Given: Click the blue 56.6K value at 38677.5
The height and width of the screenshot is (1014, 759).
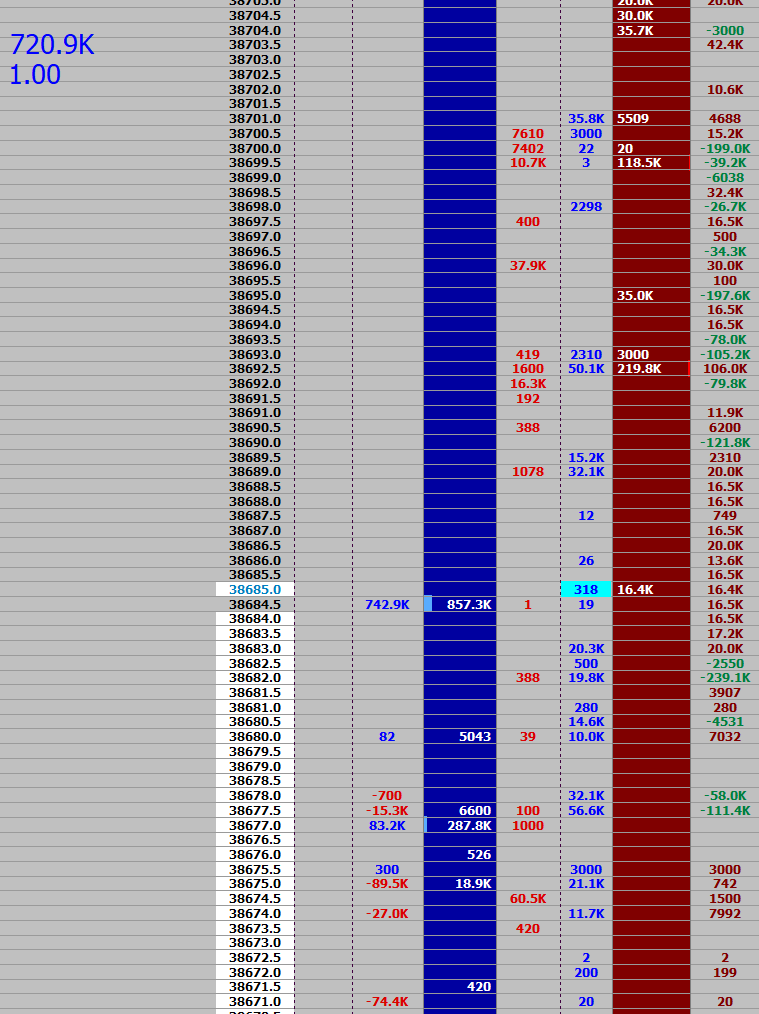Looking at the screenshot, I should click(x=586, y=810).
